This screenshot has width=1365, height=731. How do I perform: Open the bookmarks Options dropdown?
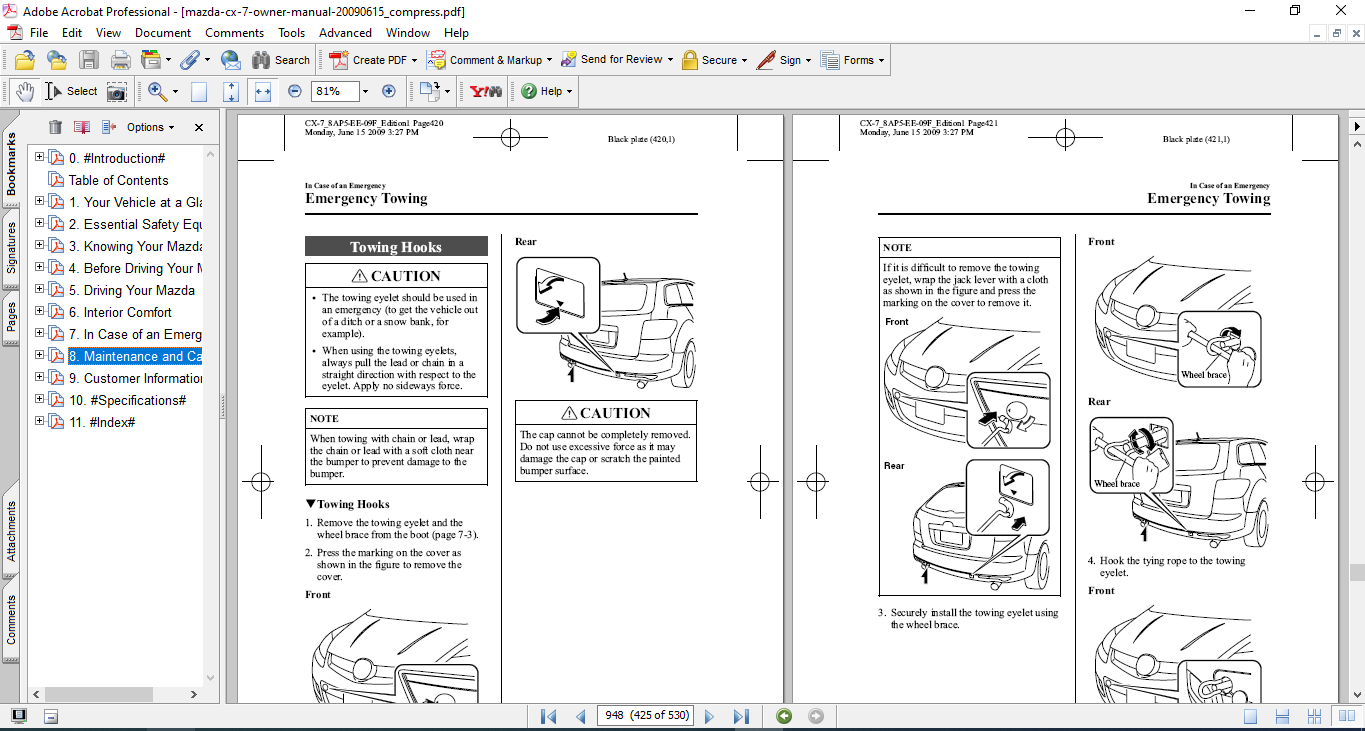click(150, 127)
